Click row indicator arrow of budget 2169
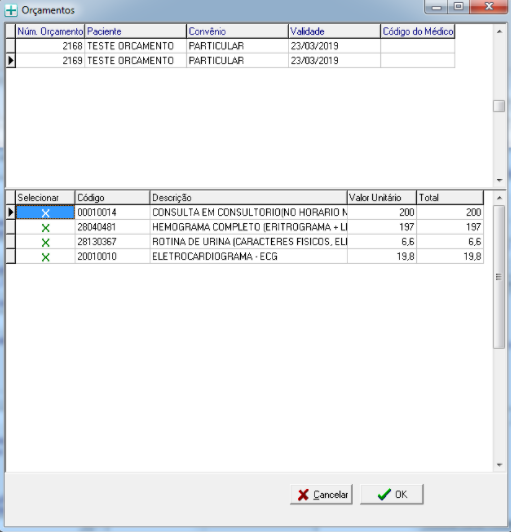The height and width of the screenshot is (532, 511). pos(11,60)
